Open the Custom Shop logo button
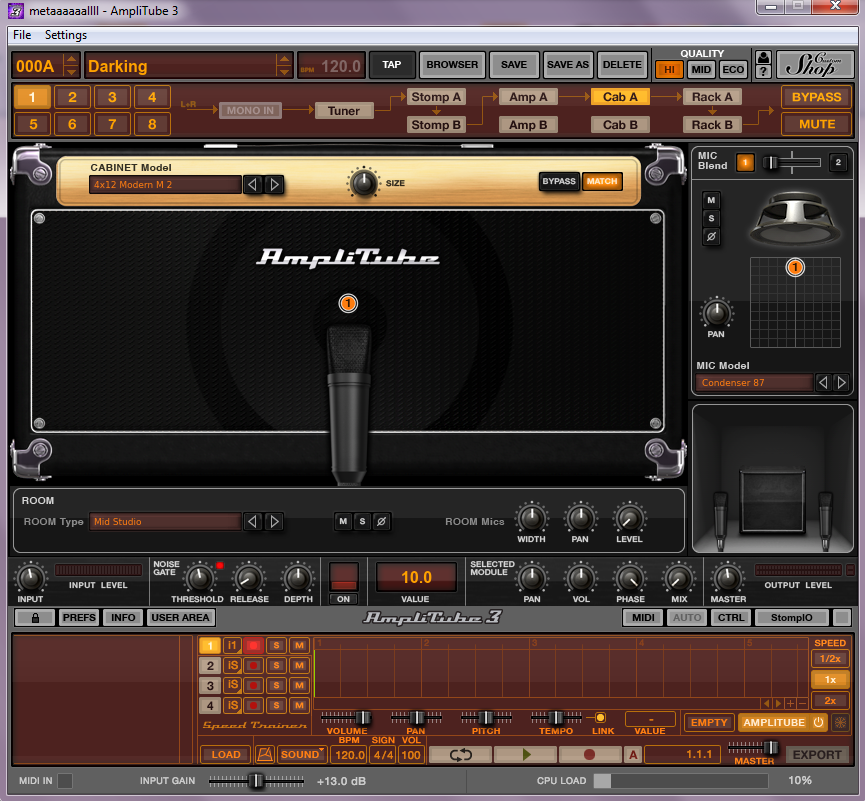Screen dimensions: 865x801 [x=814, y=65]
